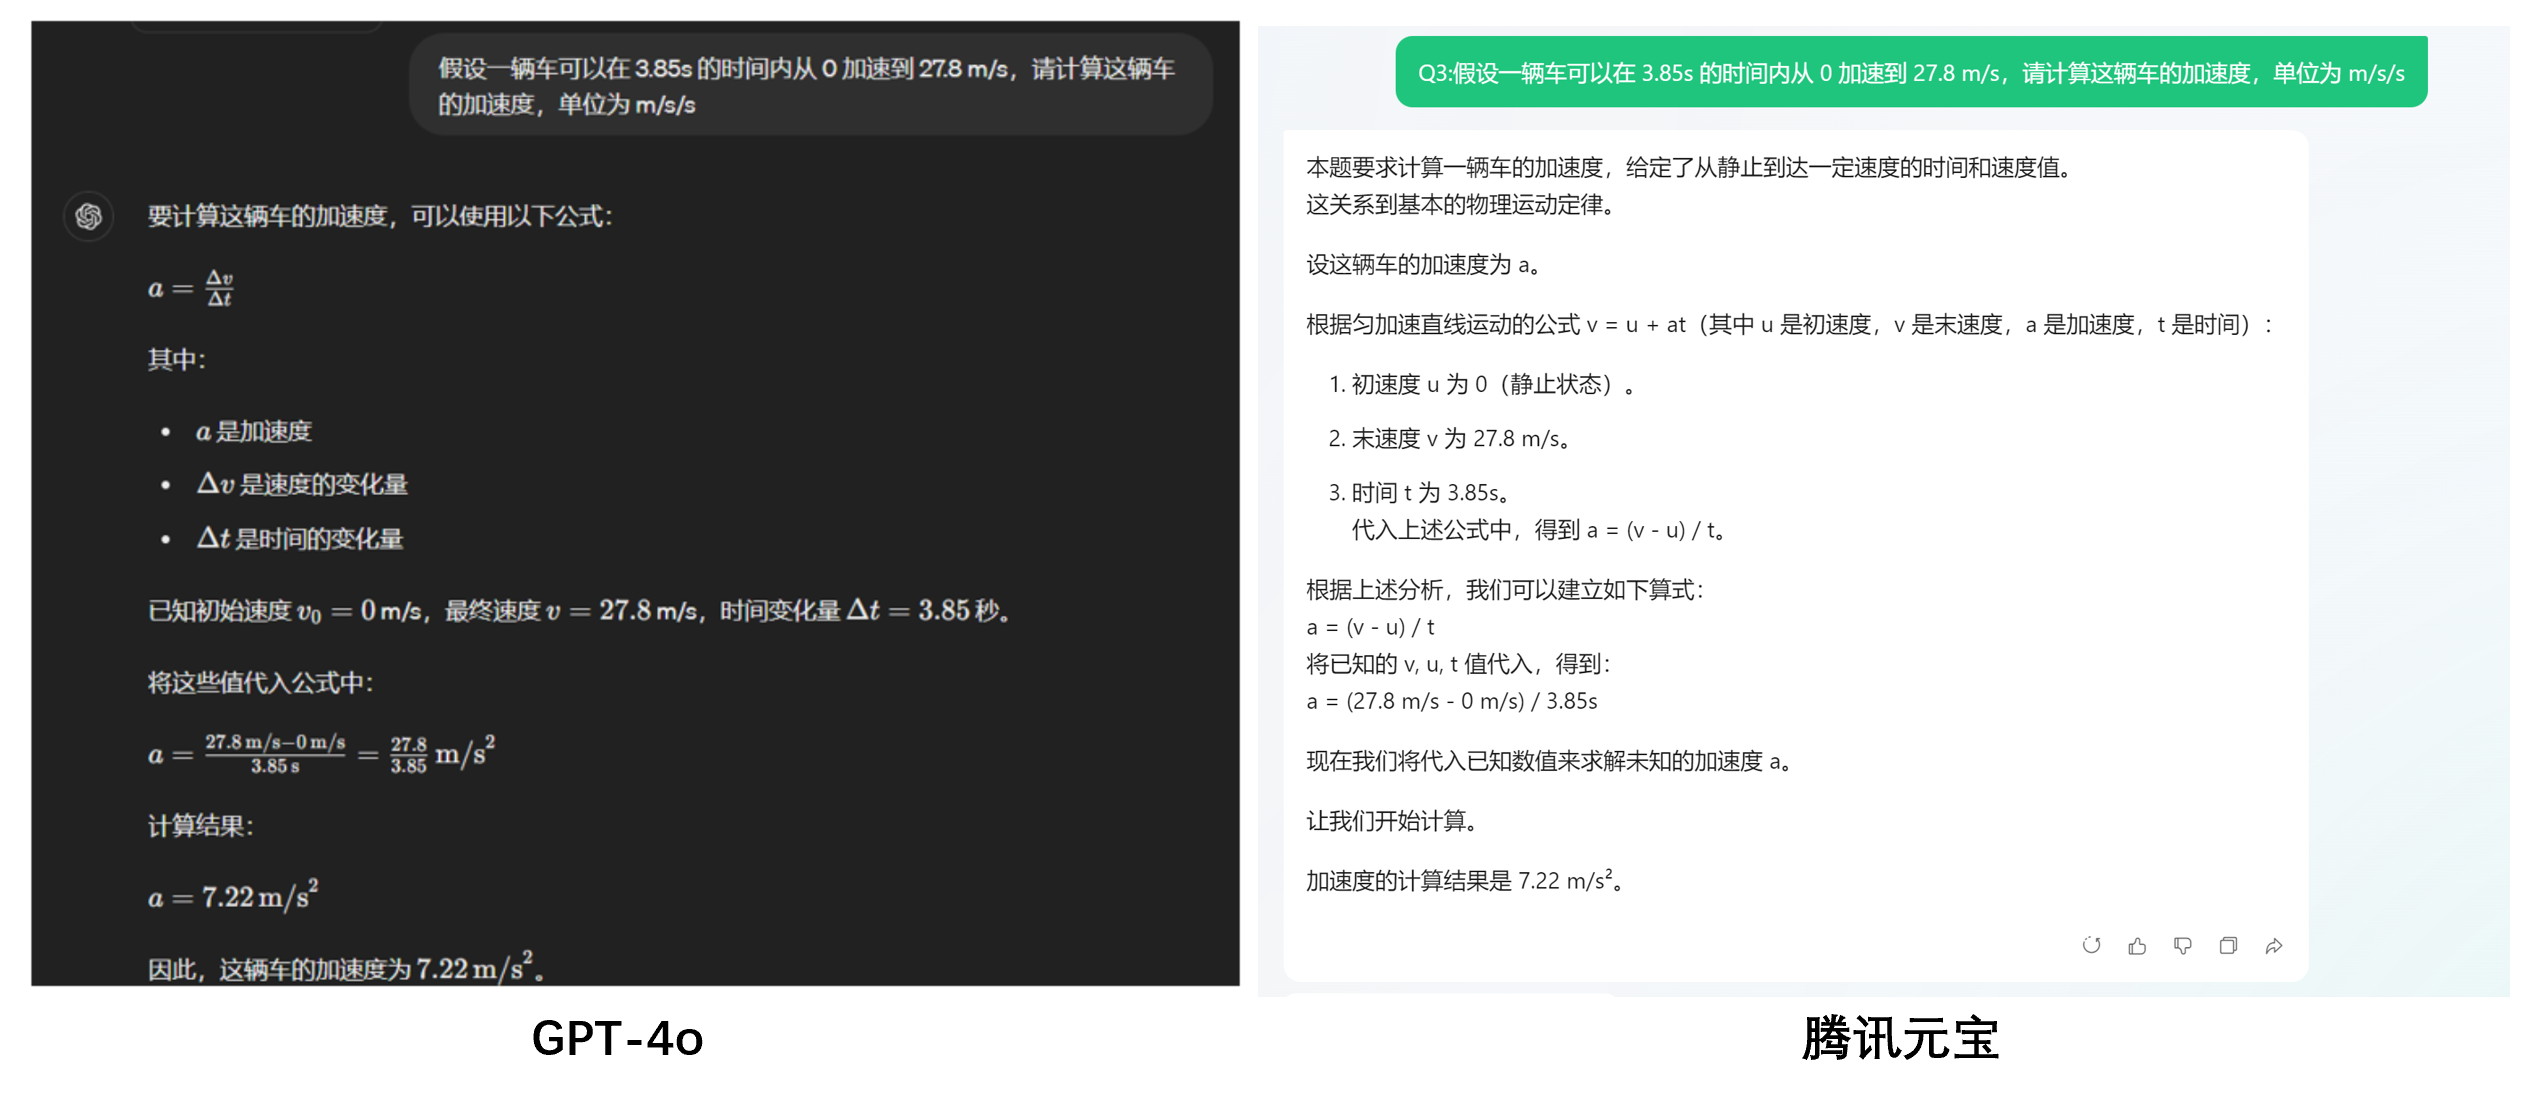Click the text '根据上述分析，我们可以建立如下算式:'
Screen dimensions: 2535x1103
(1505, 590)
